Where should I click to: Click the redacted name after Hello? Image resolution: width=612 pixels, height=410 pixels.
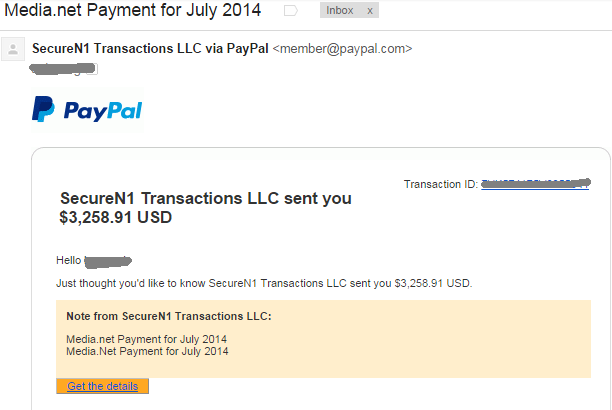click(108, 261)
